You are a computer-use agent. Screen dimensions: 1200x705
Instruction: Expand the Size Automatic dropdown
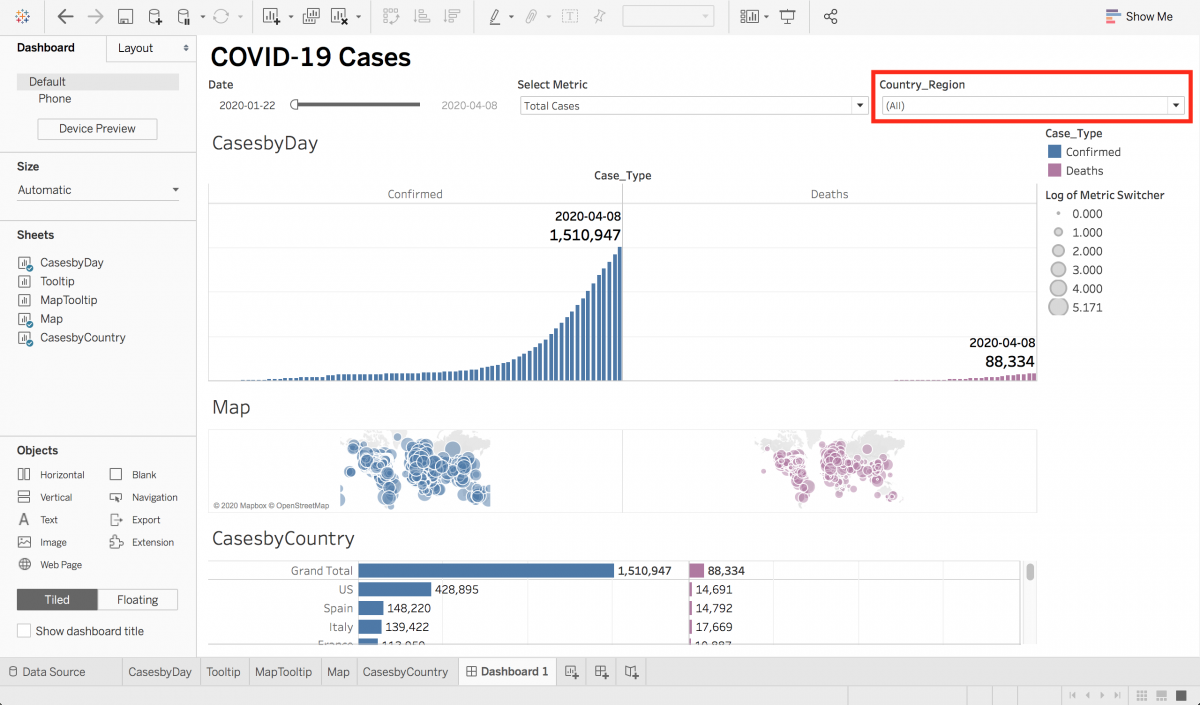tap(176, 190)
